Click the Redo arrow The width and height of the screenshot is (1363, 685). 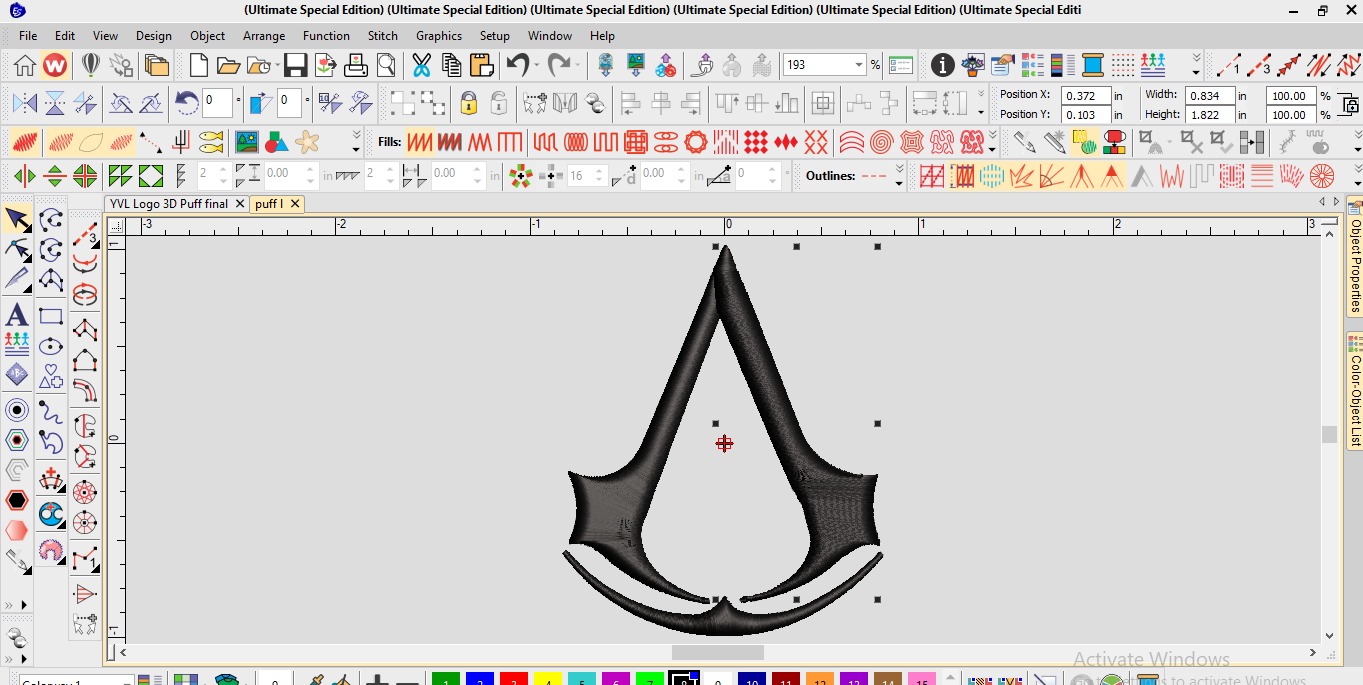tap(558, 66)
